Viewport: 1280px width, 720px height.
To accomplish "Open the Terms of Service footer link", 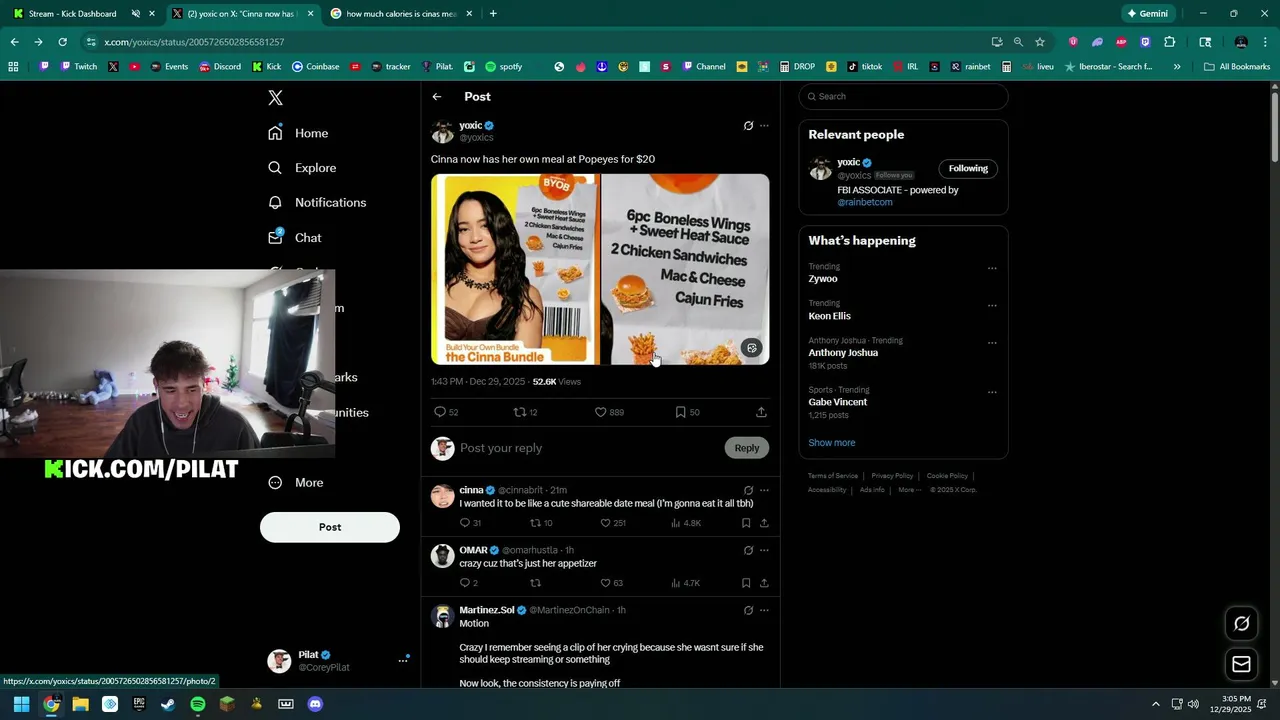I will tap(833, 476).
